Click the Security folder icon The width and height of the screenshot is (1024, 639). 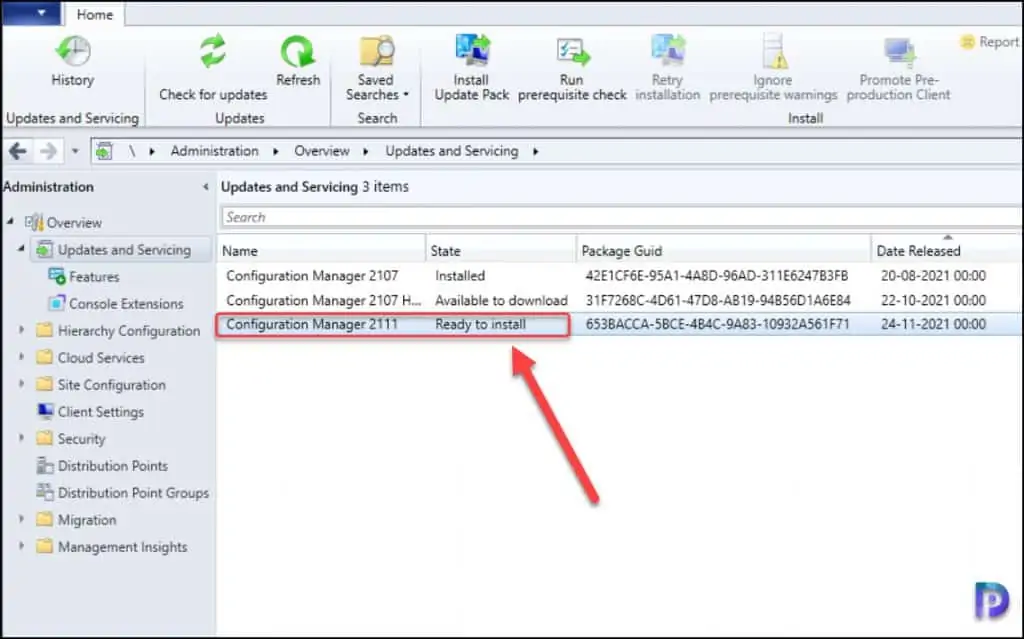[x=44, y=438]
